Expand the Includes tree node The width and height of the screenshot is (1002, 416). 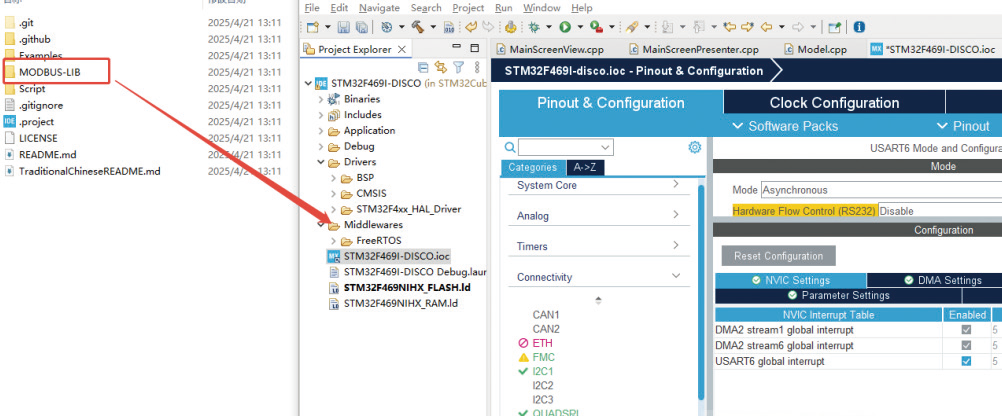(x=321, y=115)
